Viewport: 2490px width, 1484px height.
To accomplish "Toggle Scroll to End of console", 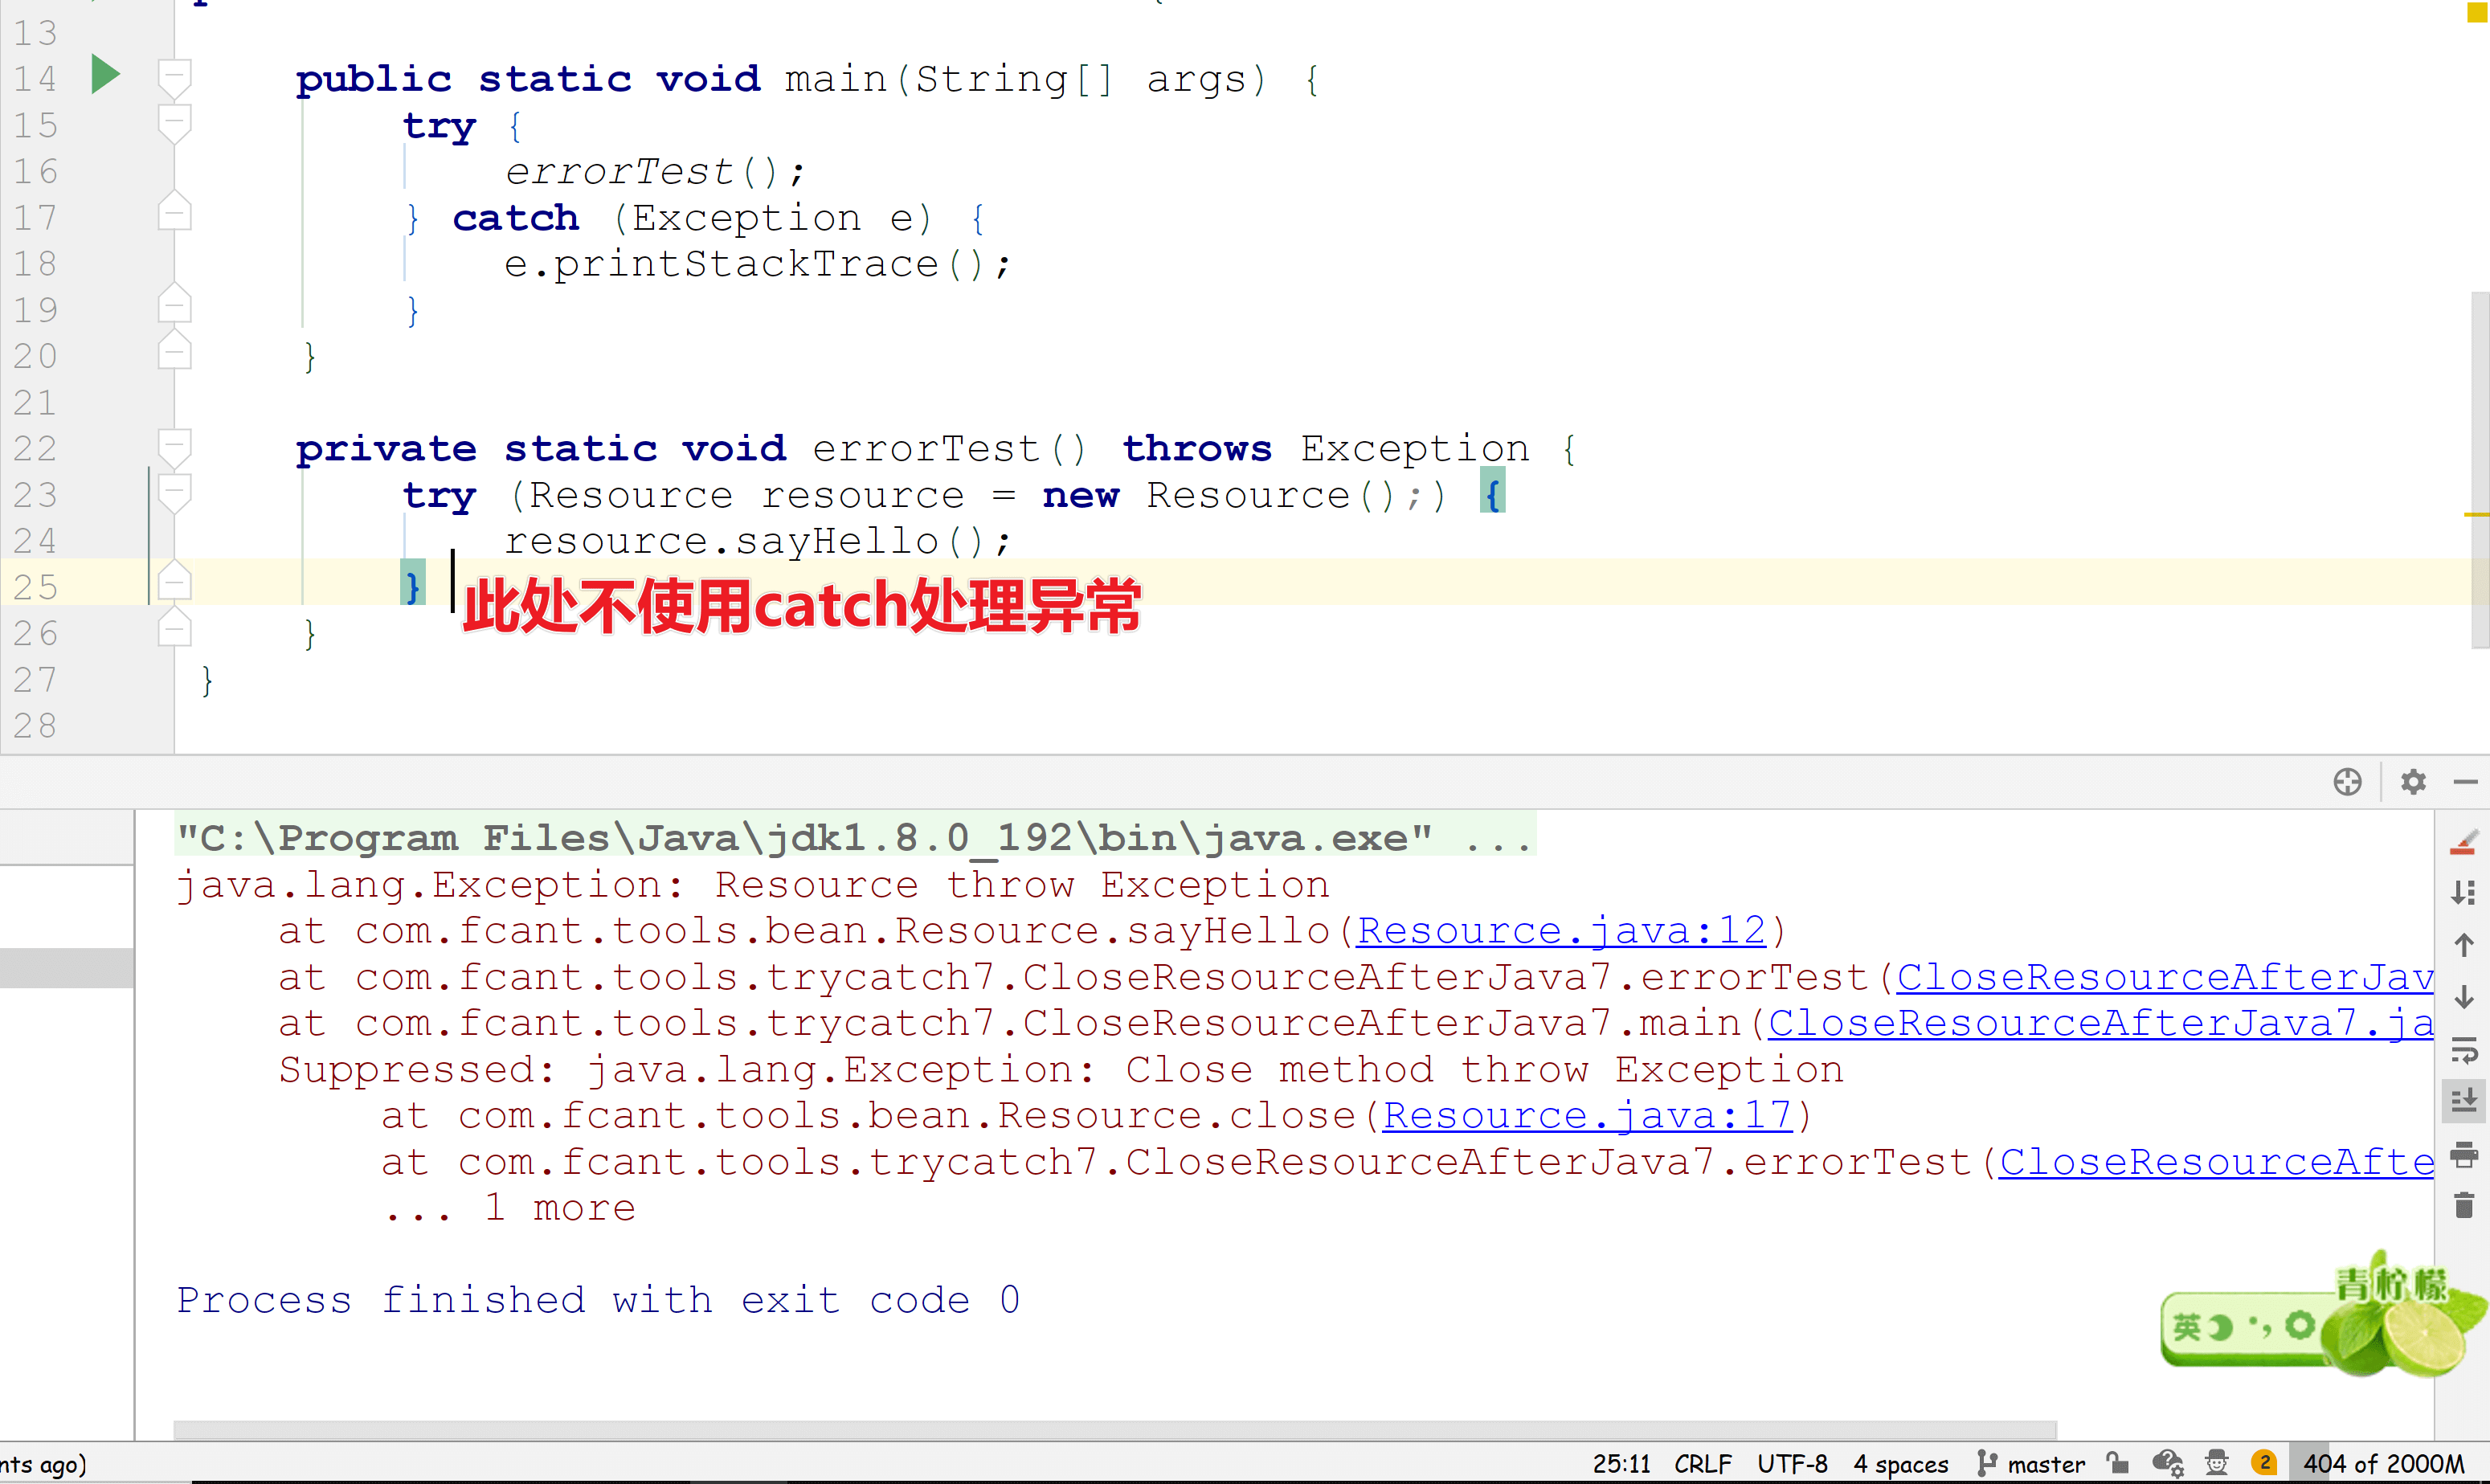I will tap(2463, 1101).
